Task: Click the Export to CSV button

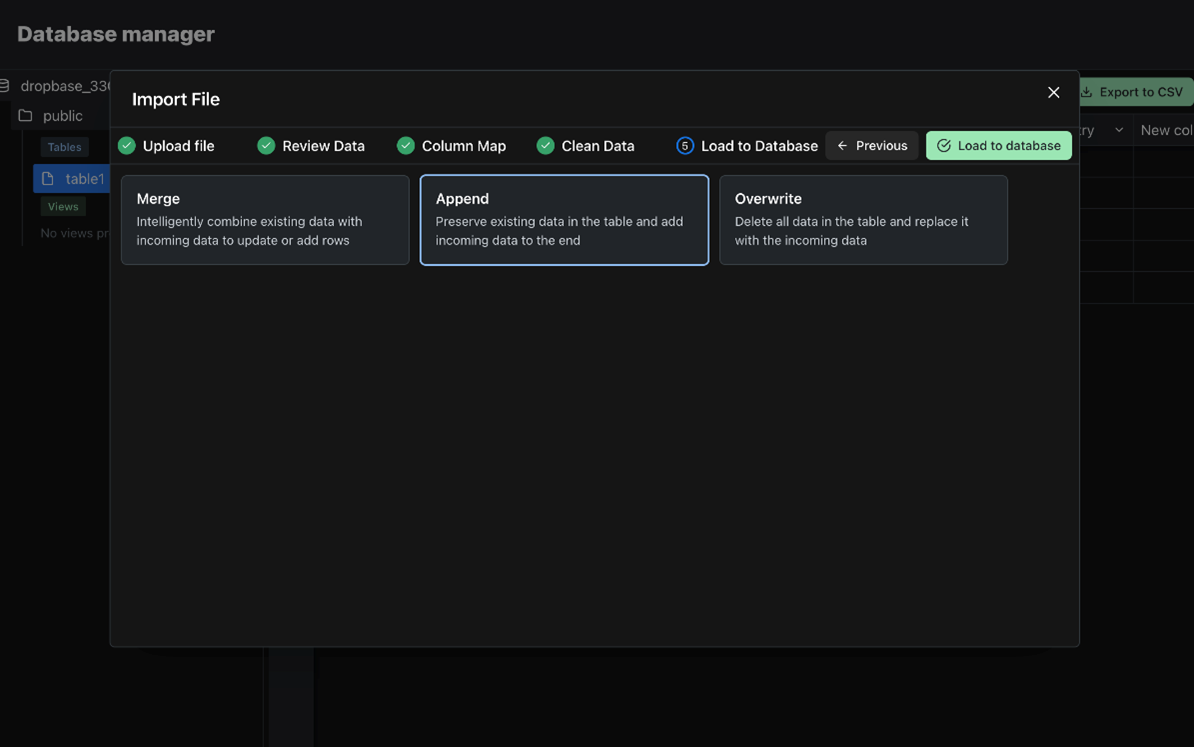Action: [x=1132, y=92]
